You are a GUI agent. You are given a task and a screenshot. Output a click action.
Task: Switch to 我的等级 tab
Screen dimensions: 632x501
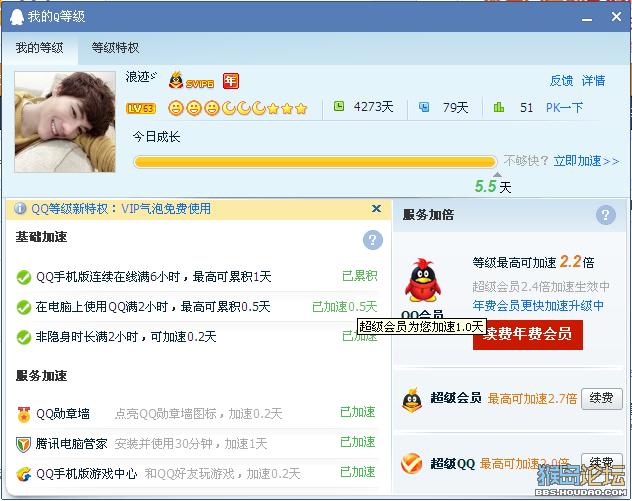pos(40,48)
